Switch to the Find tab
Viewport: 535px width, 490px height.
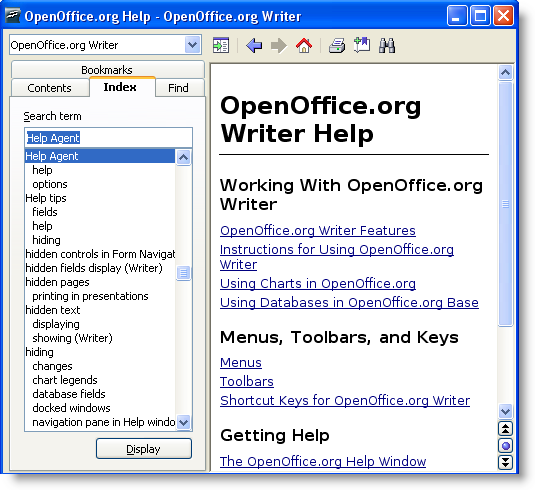coord(179,88)
